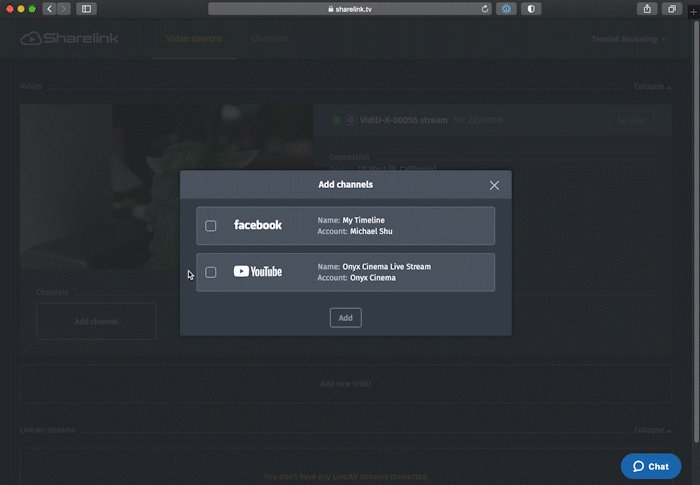Switch to the Channels tab
Image resolution: width=700 pixels, height=485 pixels.
click(x=269, y=39)
